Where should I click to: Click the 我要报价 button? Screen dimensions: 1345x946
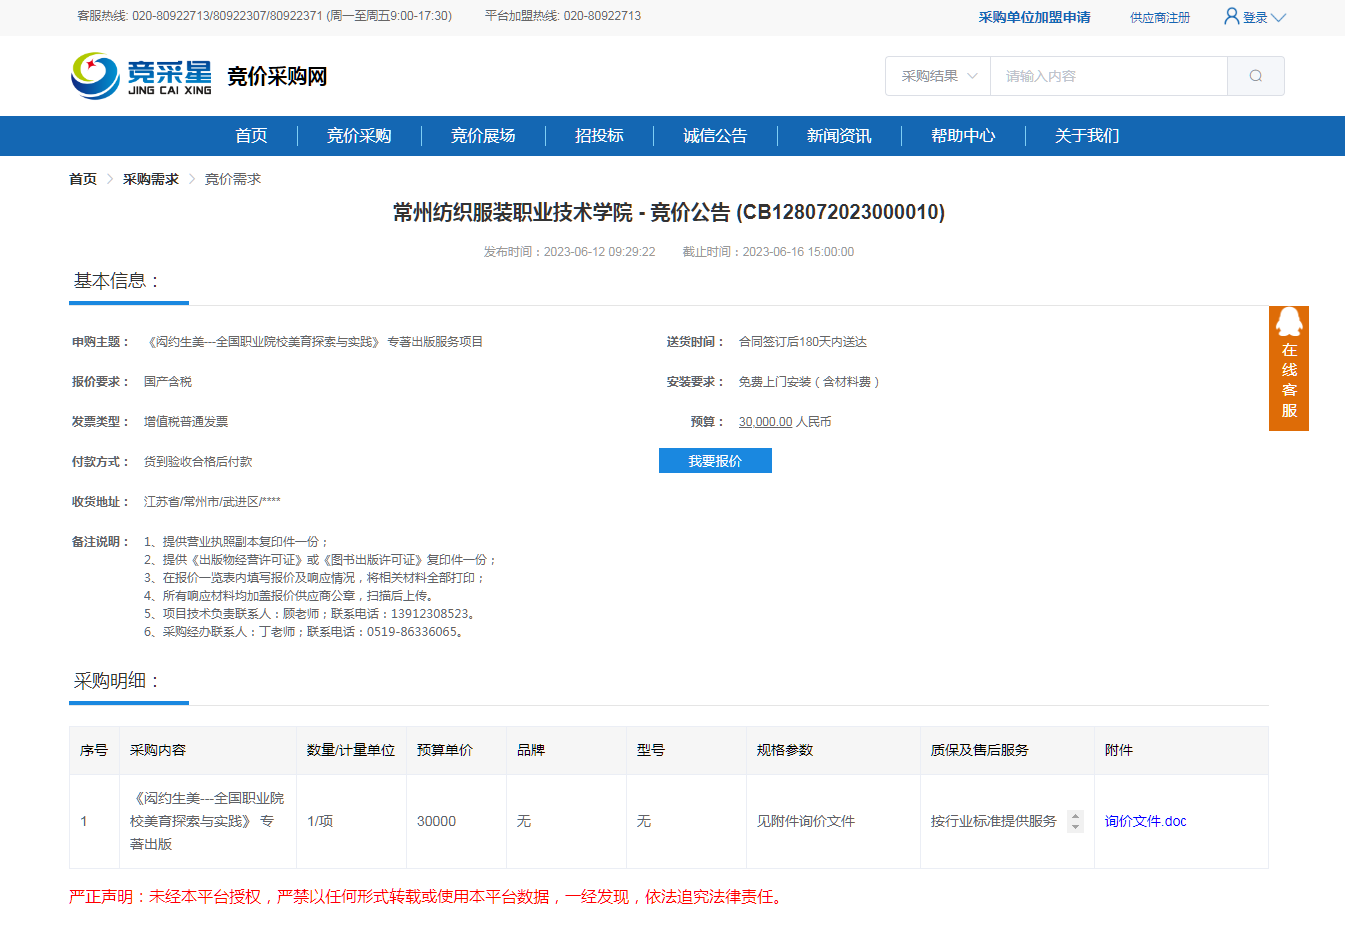(x=715, y=461)
